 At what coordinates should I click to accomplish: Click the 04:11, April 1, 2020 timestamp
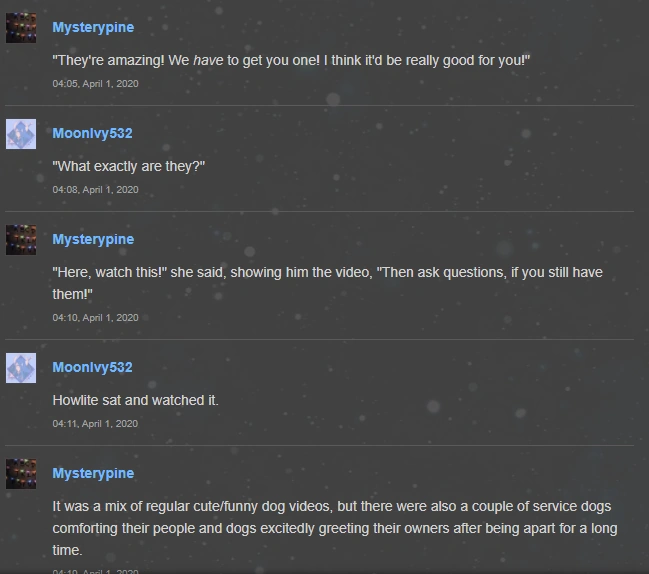(x=95, y=423)
